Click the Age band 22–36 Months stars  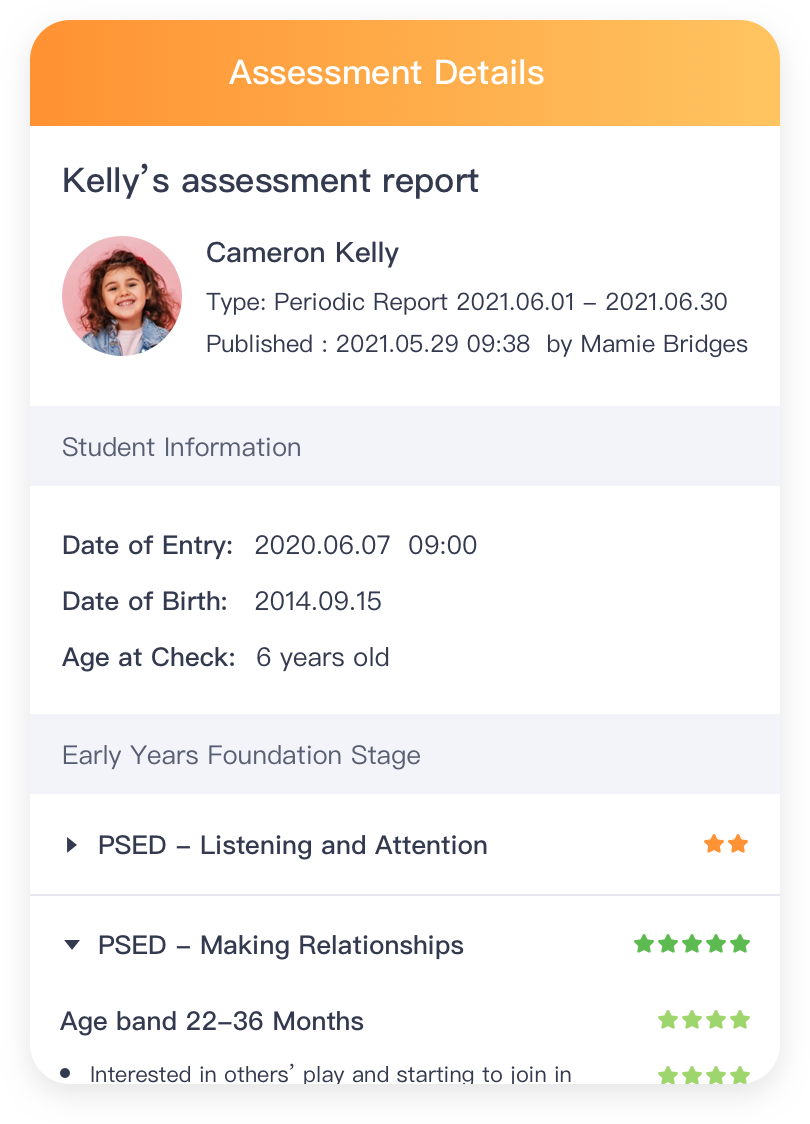coord(704,1021)
